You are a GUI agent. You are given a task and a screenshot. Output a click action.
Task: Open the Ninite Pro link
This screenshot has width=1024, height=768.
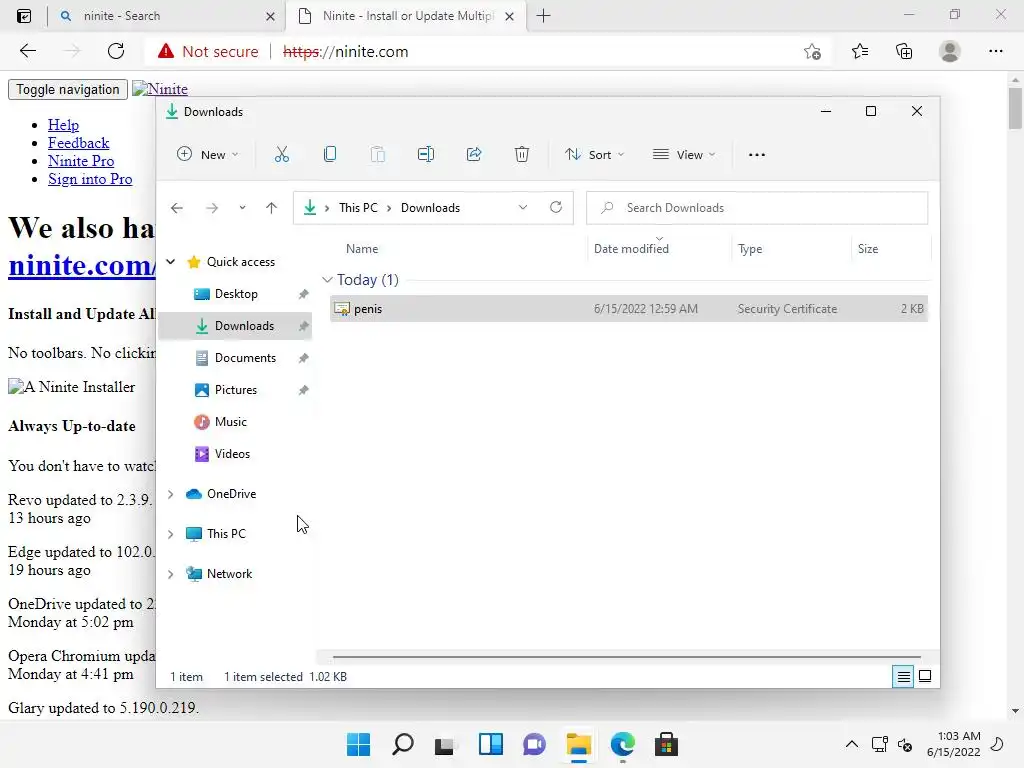coord(81,161)
